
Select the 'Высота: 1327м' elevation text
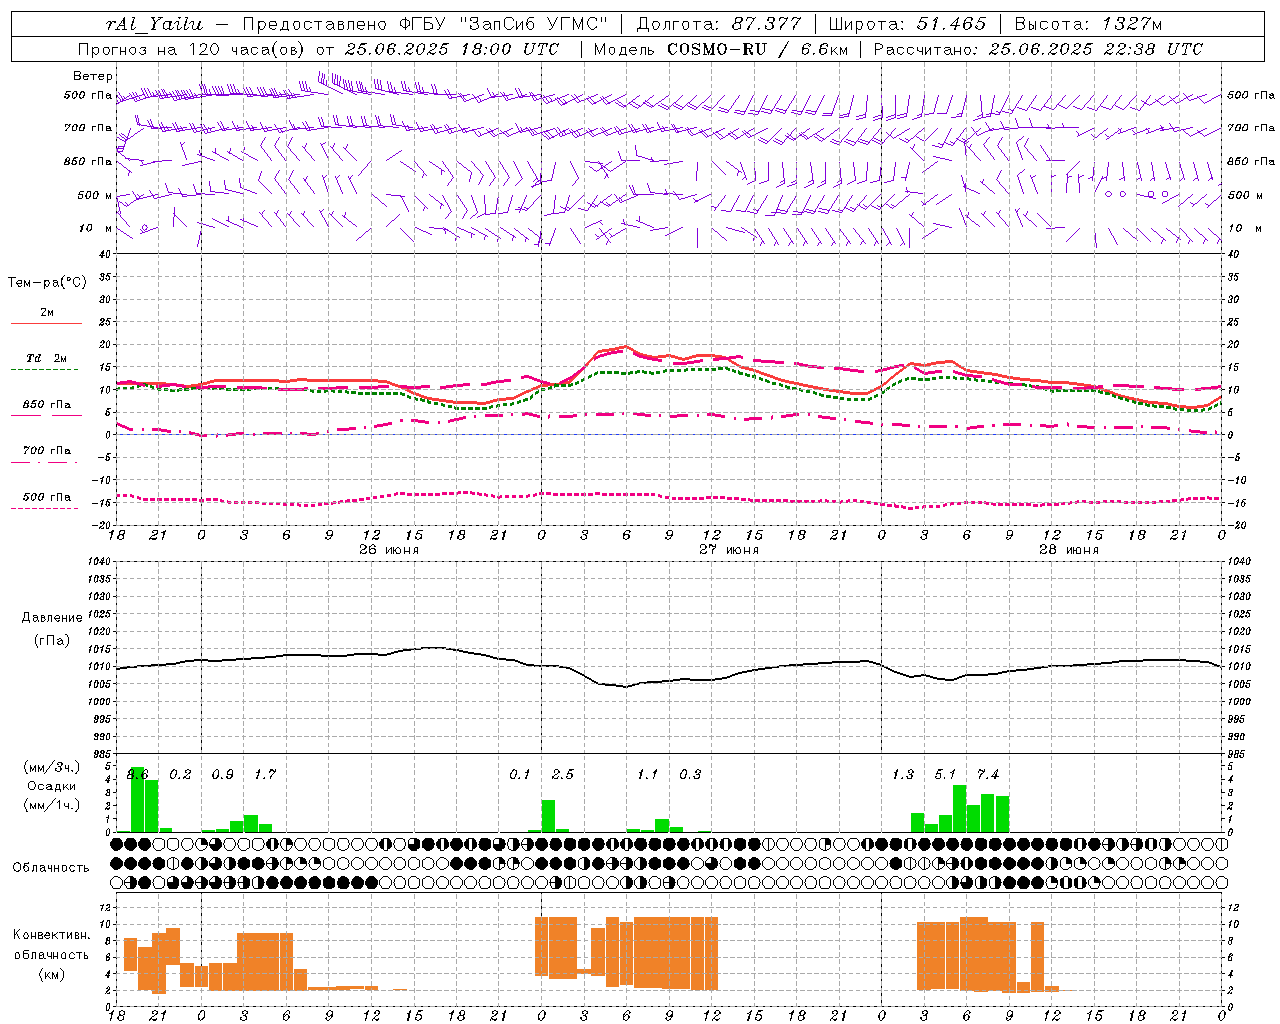pos(1088,24)
